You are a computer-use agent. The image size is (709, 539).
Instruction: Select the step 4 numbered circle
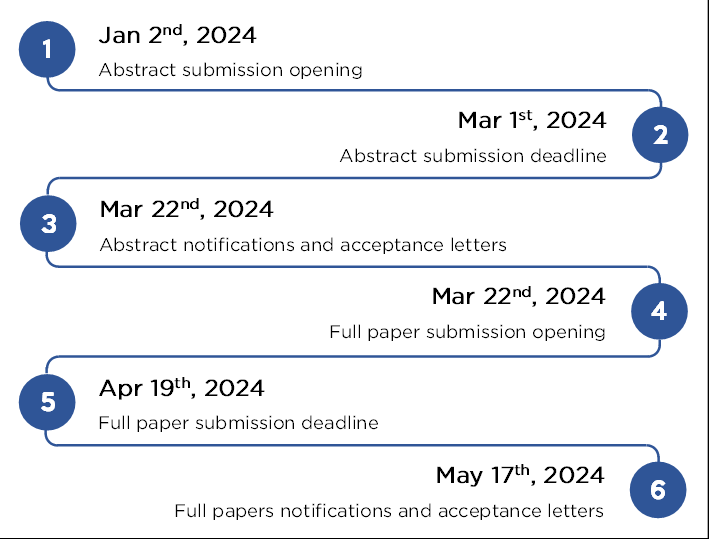click(x=658, y=311)
